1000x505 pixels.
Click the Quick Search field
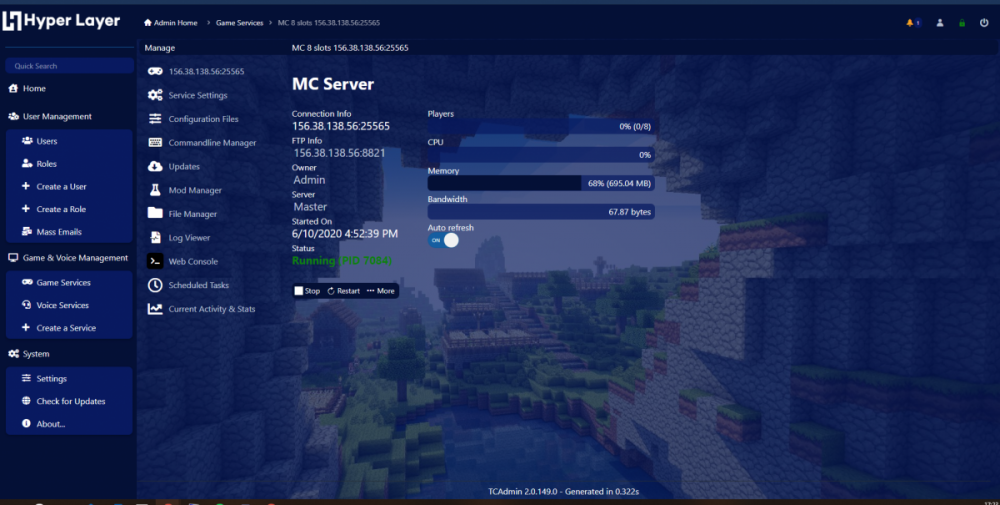click(x=68, y=66)
